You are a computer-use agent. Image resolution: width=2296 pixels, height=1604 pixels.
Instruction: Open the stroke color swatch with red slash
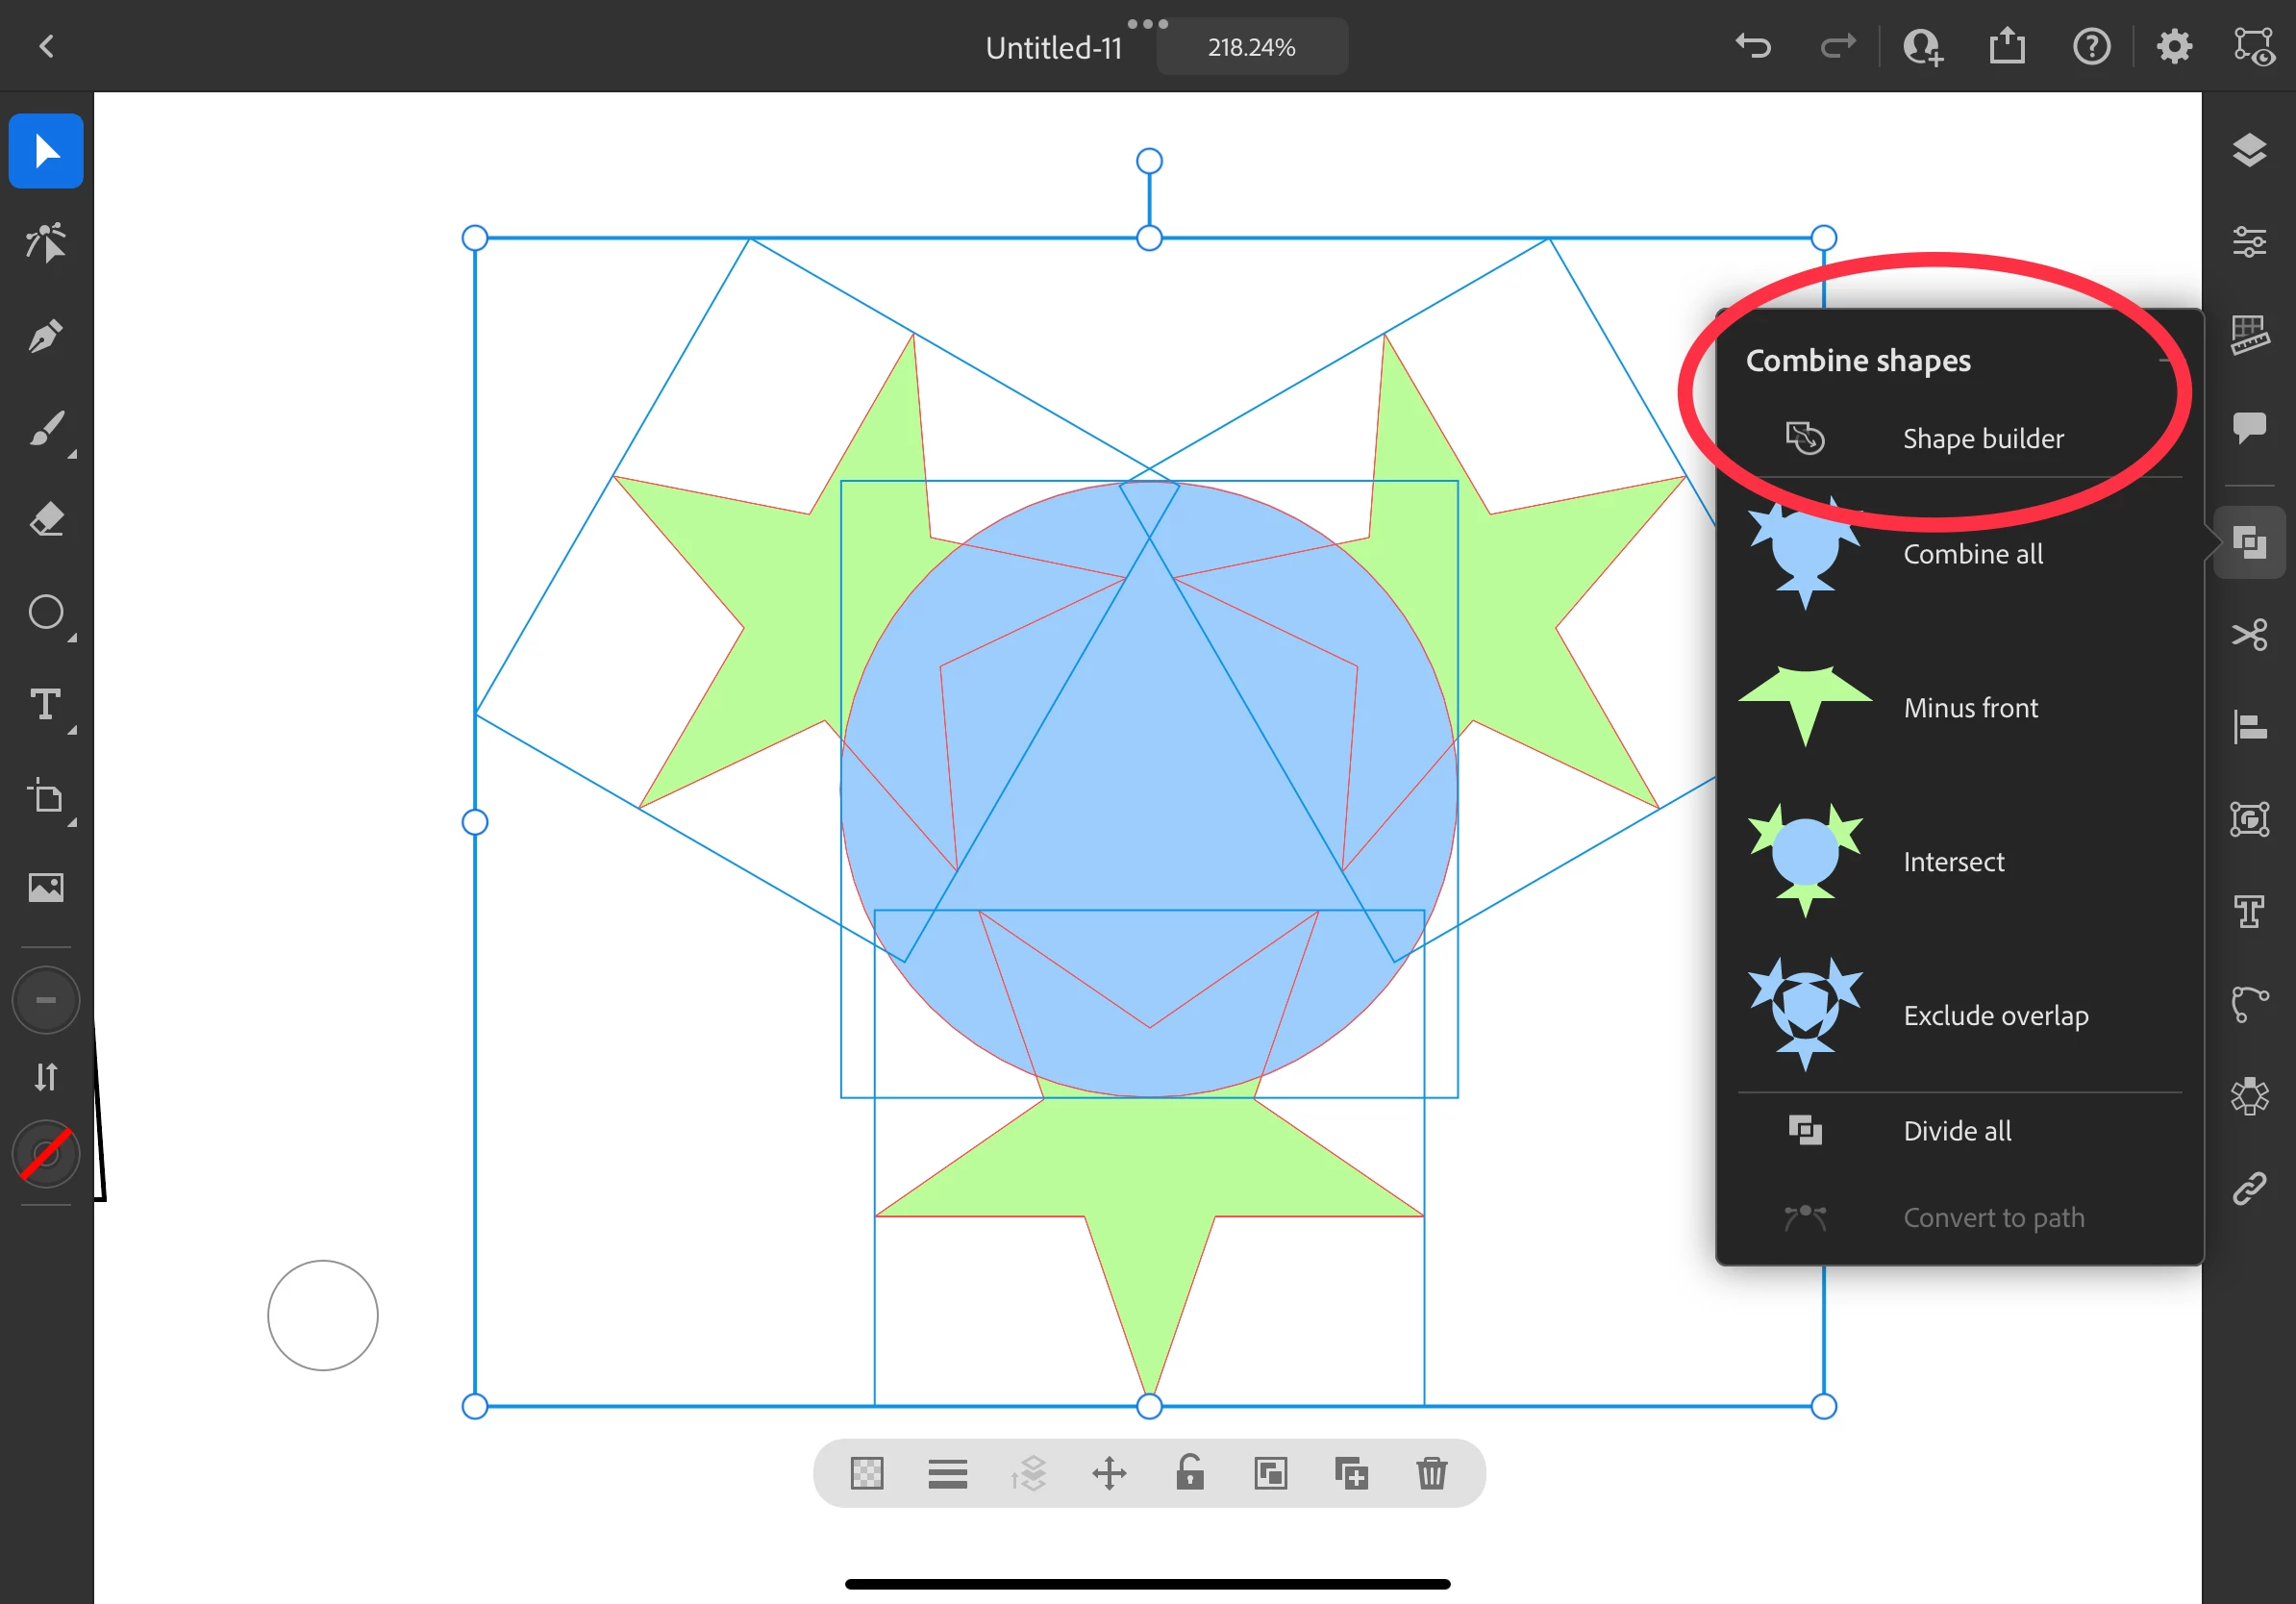click(45, 1155)
